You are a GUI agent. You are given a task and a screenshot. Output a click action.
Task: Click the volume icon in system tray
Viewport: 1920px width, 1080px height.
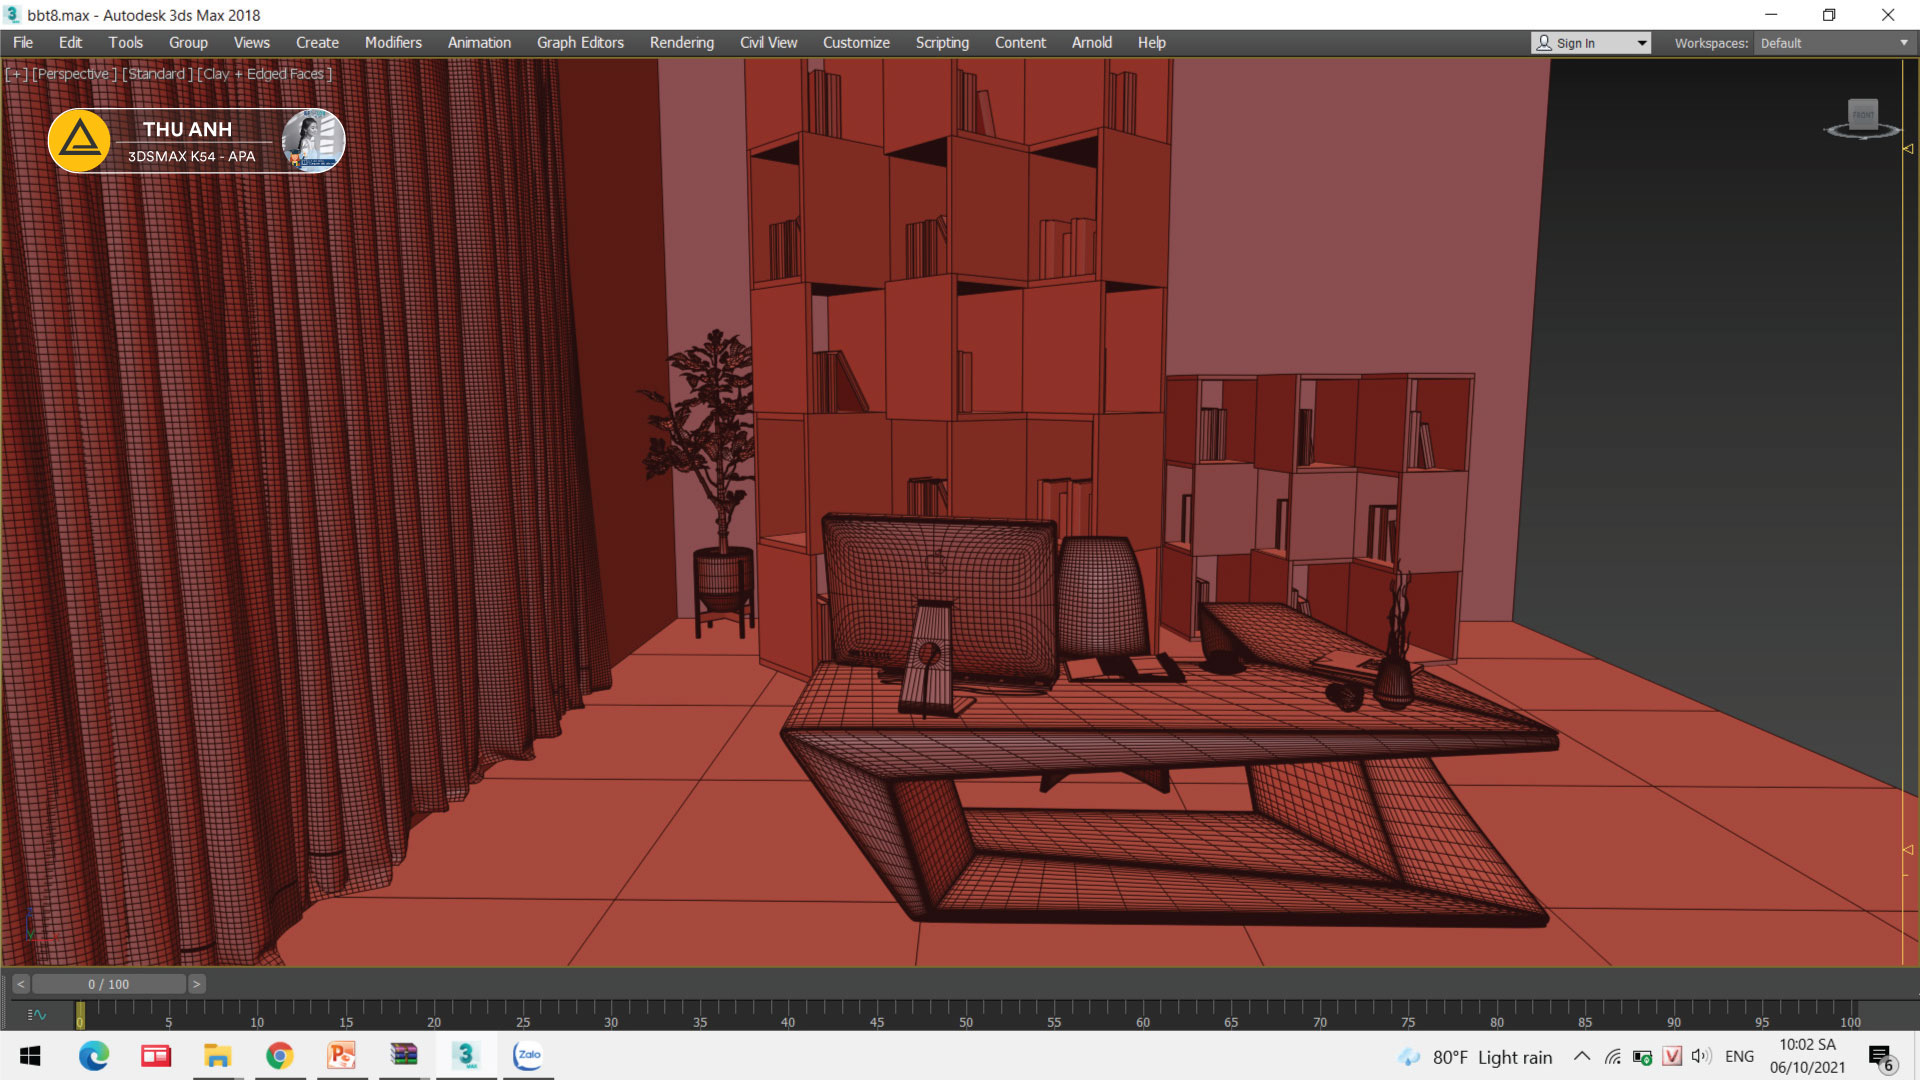coord(1700,1057)
